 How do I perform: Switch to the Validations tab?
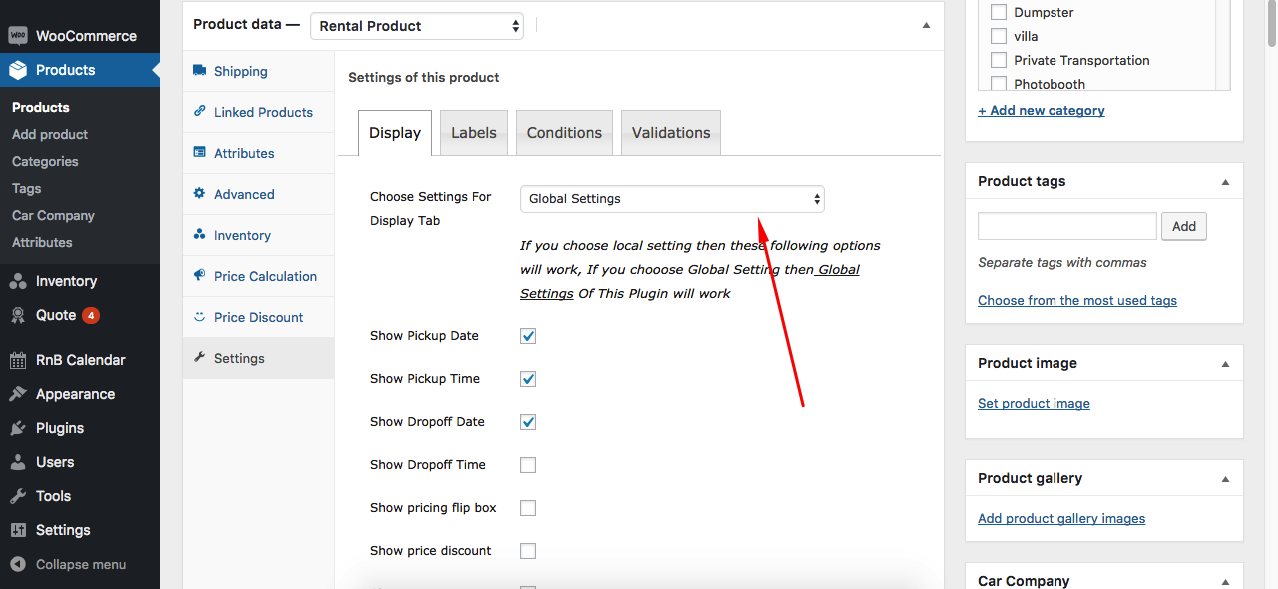point(671,133)
